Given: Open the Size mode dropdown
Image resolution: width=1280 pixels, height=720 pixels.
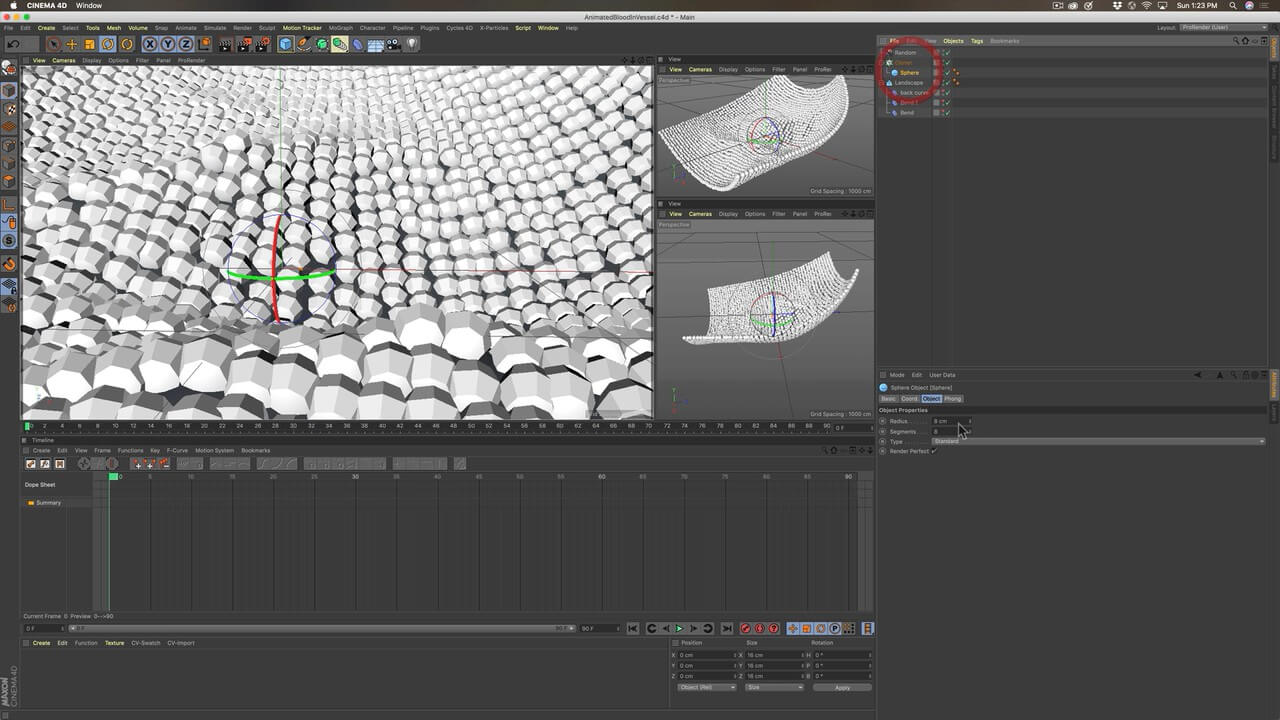Looking at the screenshot, I should (x=774, y=687).
